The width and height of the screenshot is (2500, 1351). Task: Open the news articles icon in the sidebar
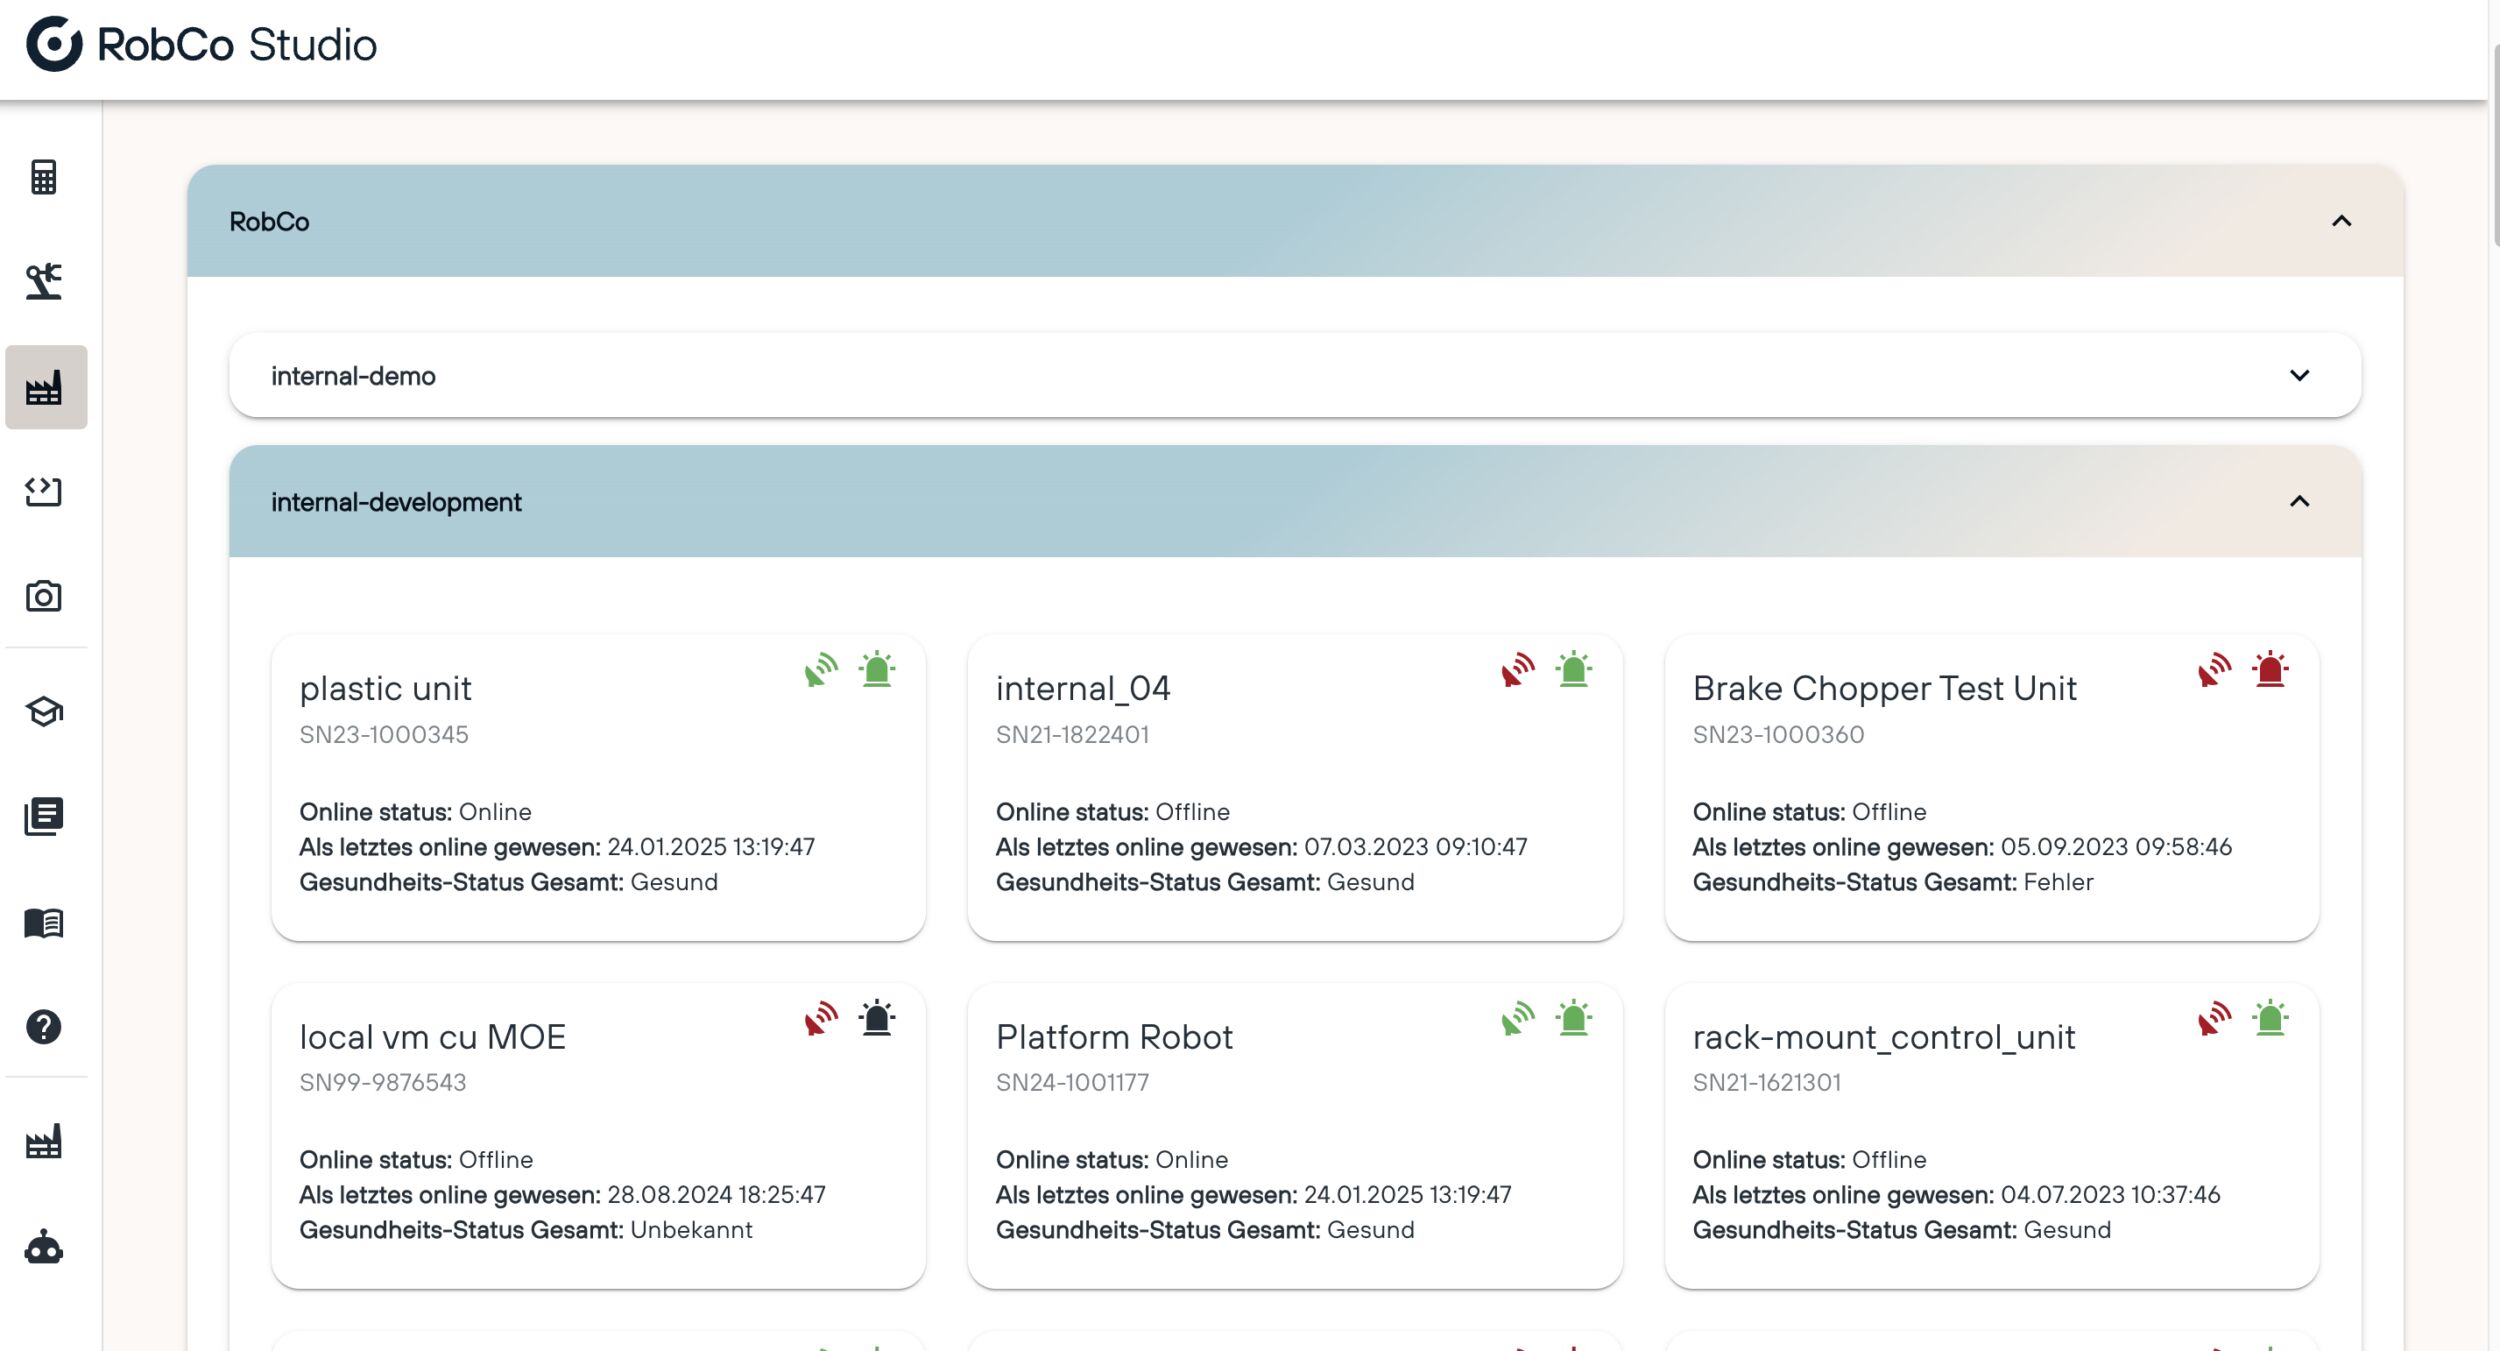[x=44, y=817]
